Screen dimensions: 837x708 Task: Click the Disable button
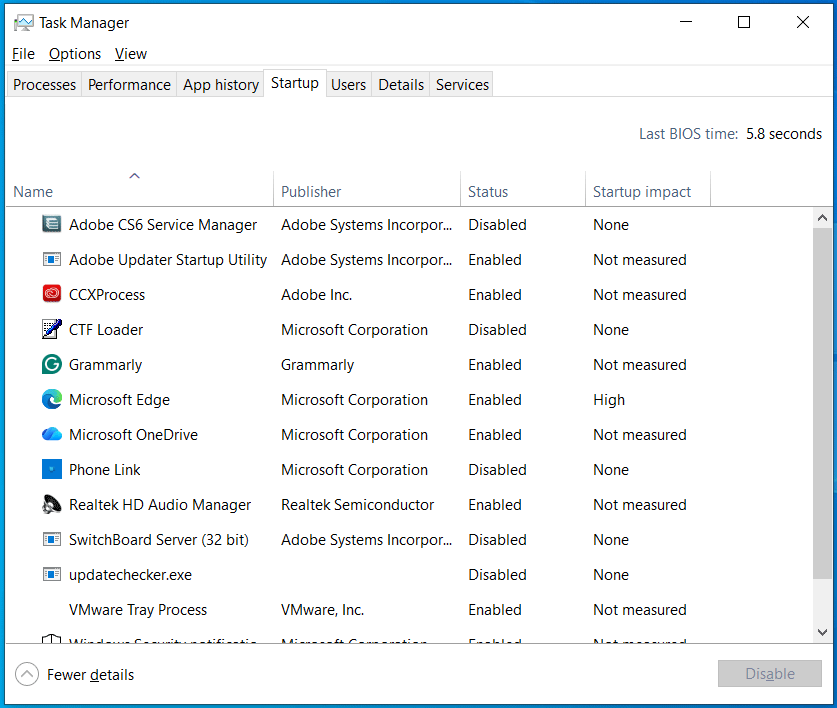(x=769, y=673)
